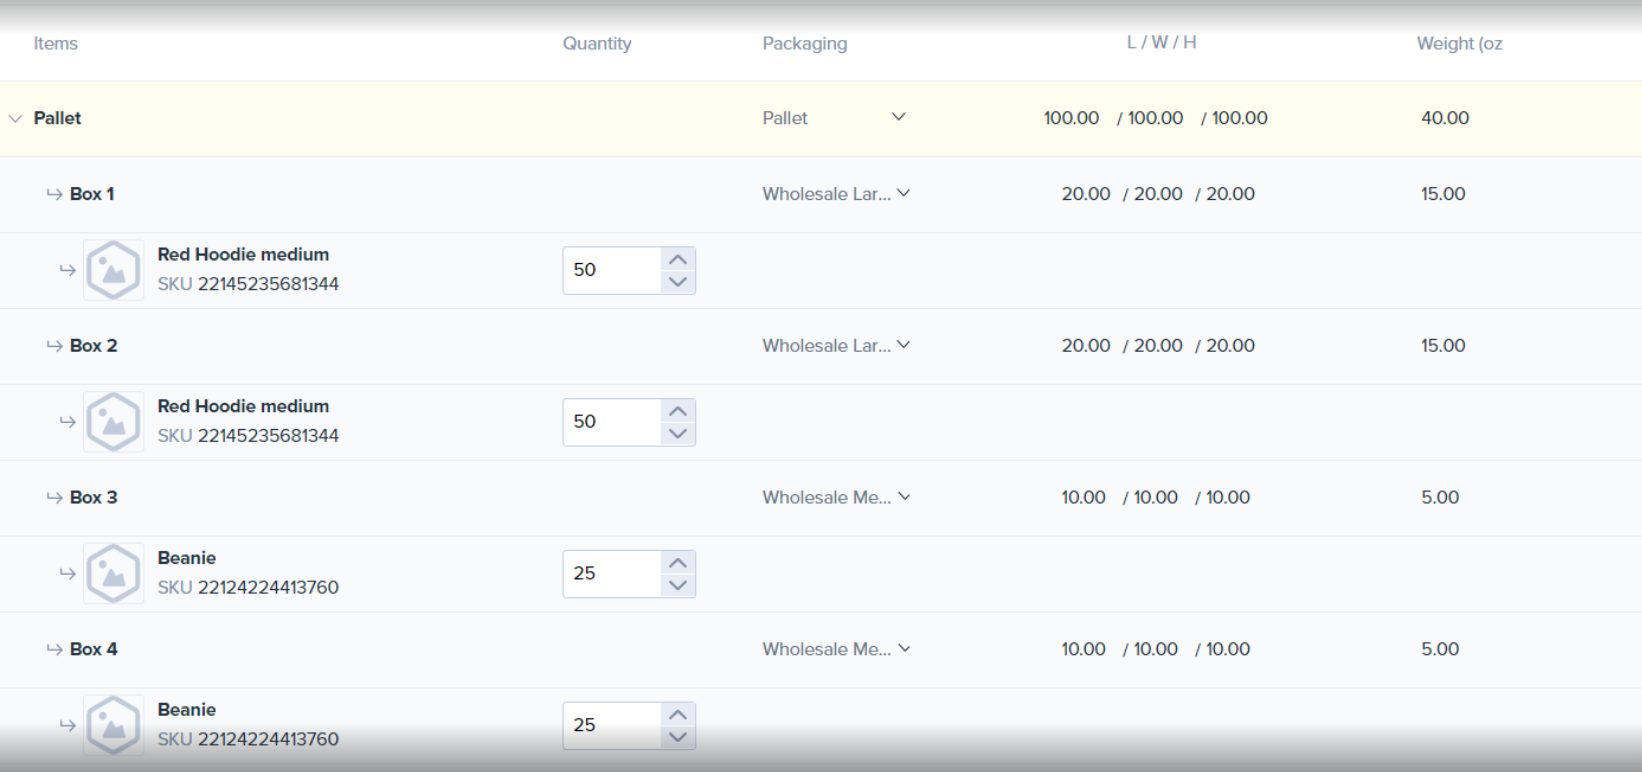Click Box 2 Red Hoodie image placeholder icon
1642x772 pixels.
coord(113,422)
